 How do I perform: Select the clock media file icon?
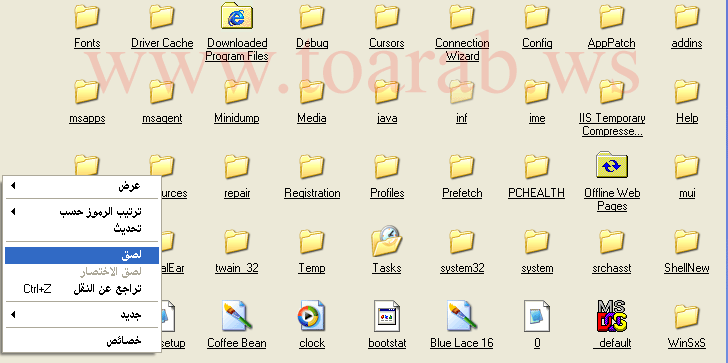[312, 316]
